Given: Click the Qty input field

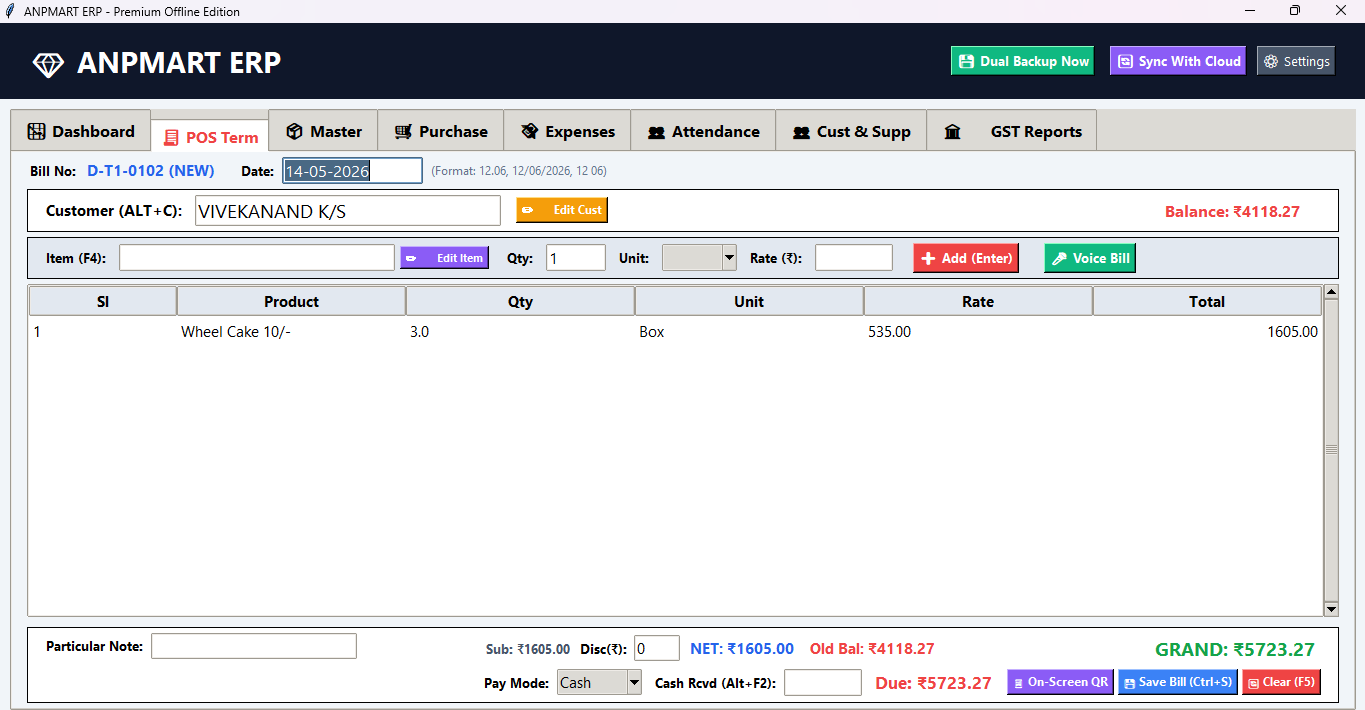Looking at the screenshot, I should (x=575, y=258).
